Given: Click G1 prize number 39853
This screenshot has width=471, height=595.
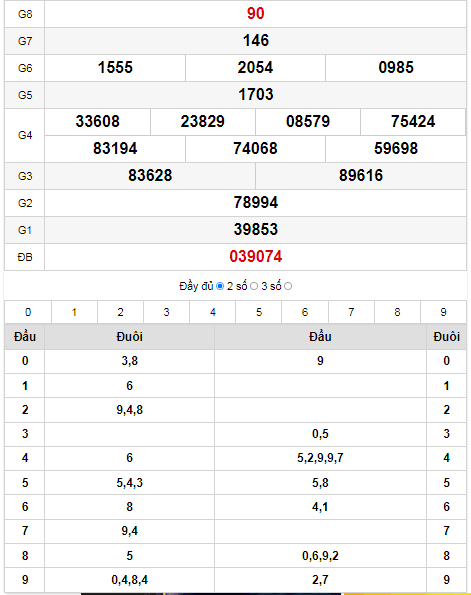Looking at the screenshot, I should pos(255,229).
